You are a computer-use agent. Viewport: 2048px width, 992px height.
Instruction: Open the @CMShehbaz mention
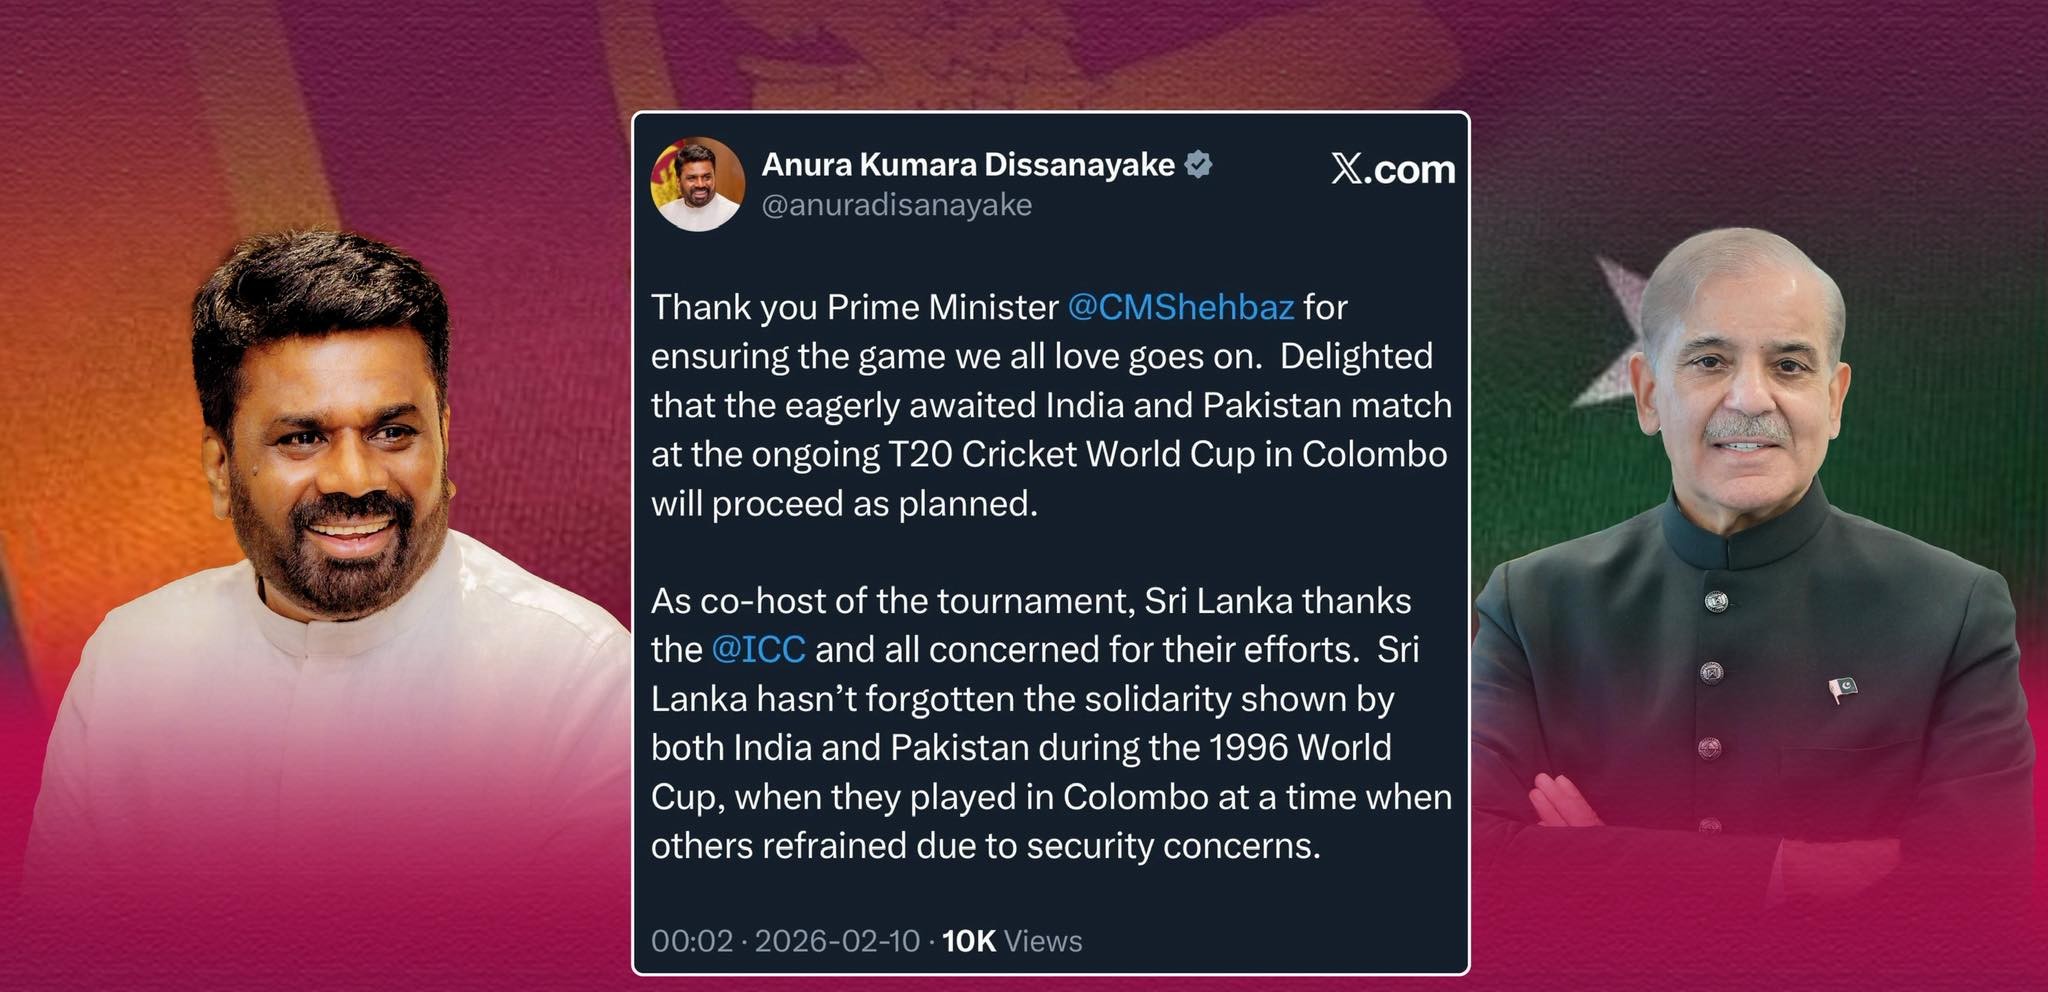[x=1181, y=307]
